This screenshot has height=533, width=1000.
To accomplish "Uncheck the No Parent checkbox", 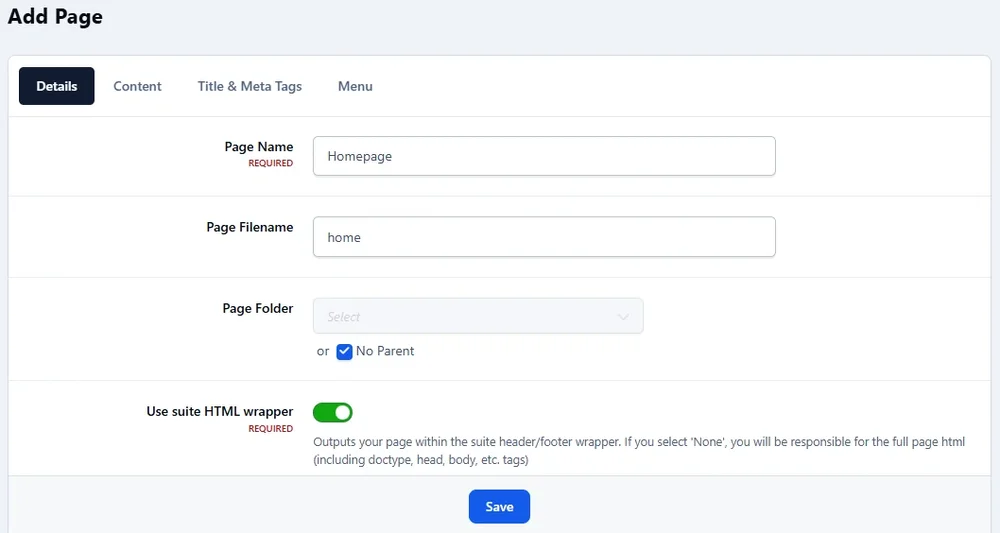I will [344, 351].
